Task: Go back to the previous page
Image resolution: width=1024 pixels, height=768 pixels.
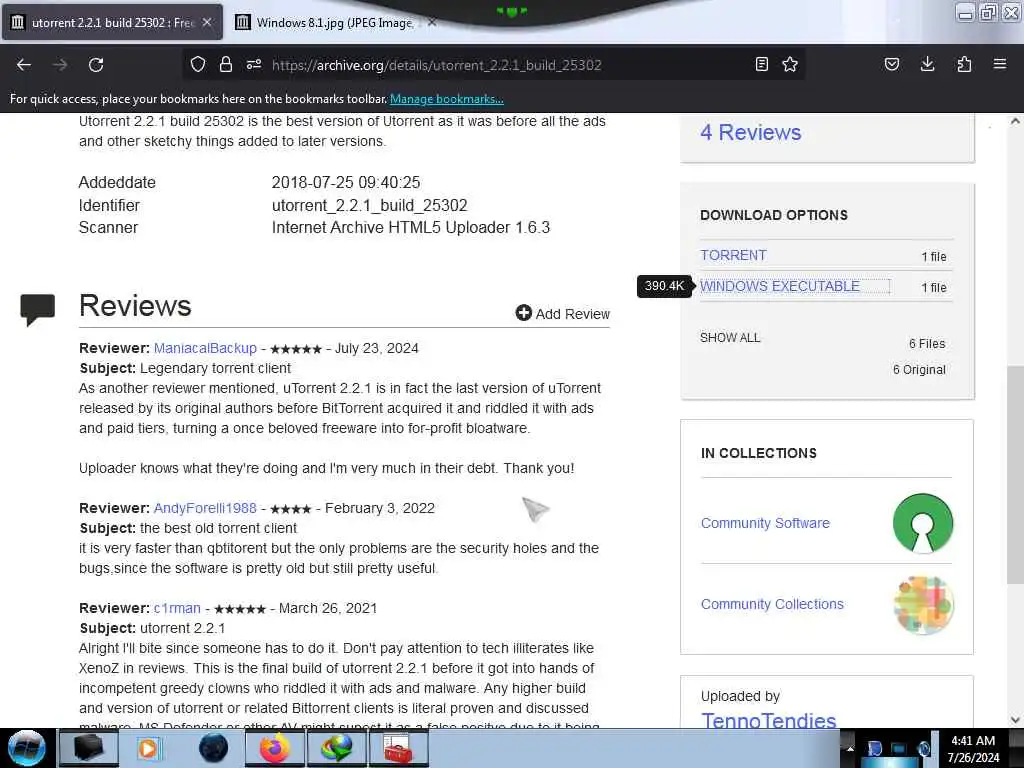Action: point(24,65)
